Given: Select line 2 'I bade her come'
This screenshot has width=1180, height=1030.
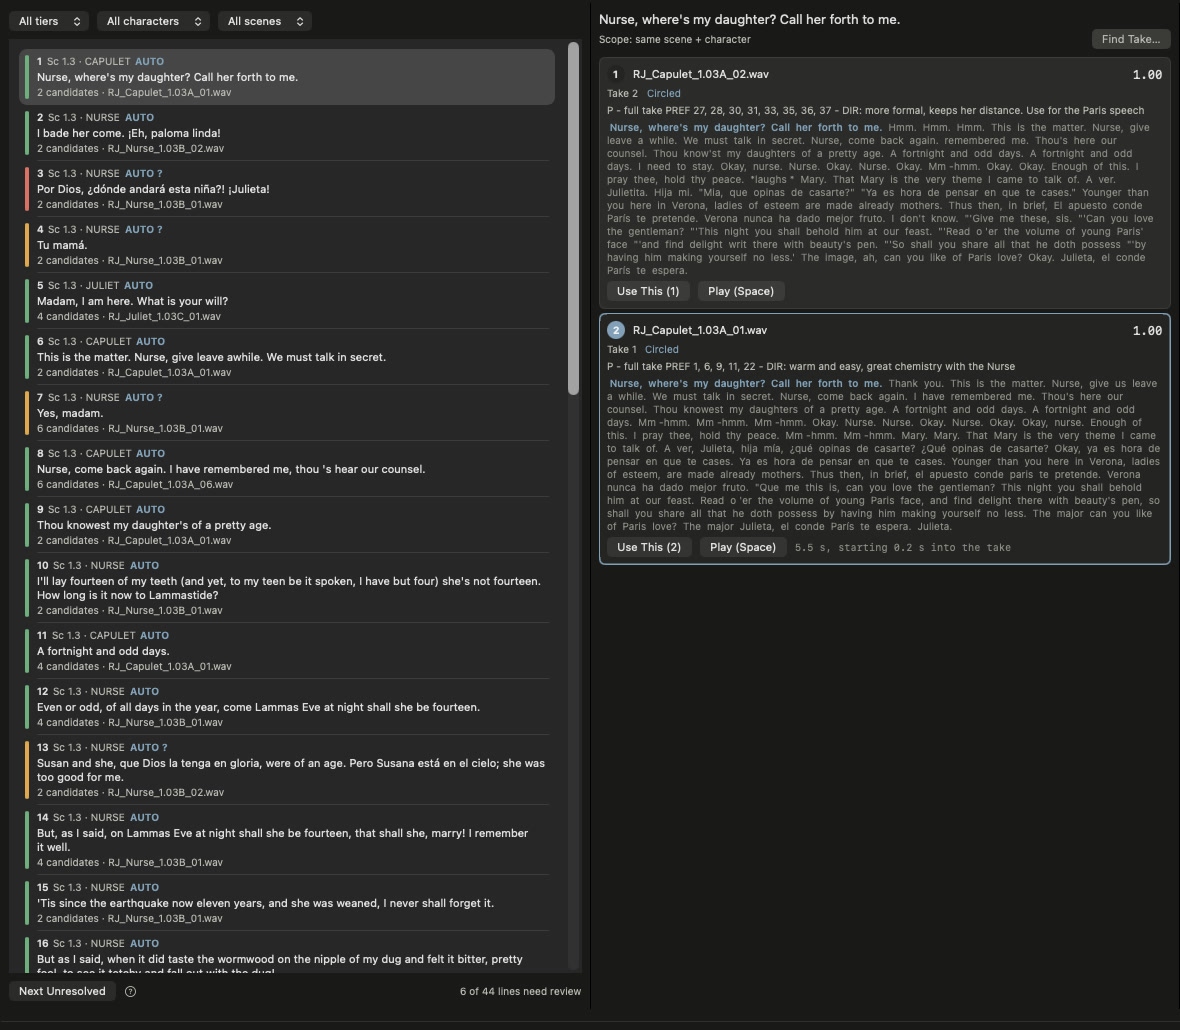Looking at the screenshot, I should click(x=287, y=132).
